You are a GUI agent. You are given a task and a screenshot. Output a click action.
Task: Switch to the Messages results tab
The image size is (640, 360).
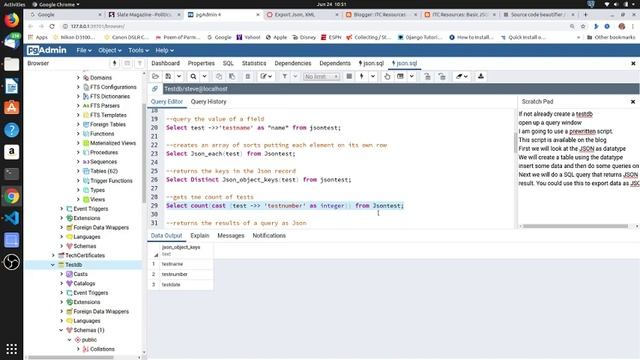tap(231, 236)
